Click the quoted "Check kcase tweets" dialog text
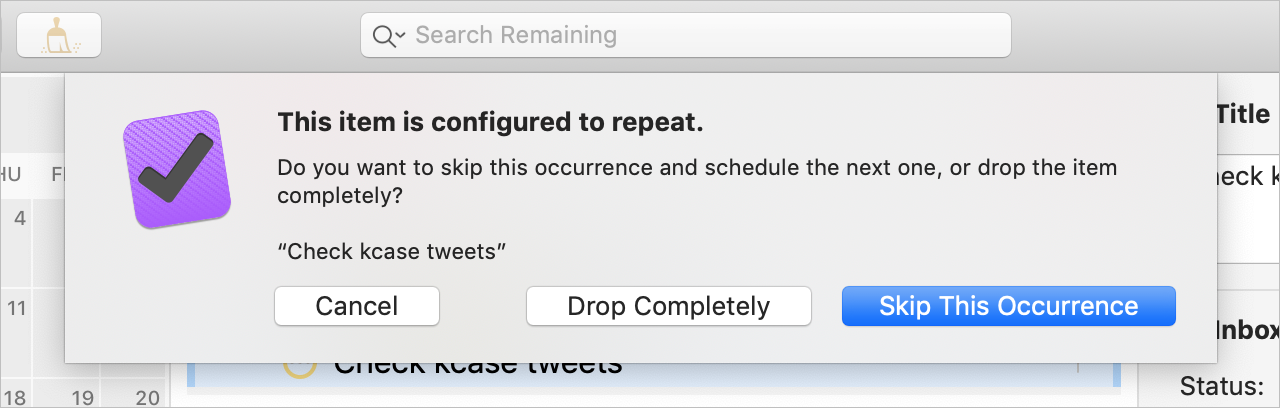This screenshot has width=1280, height=408. (391, 251)
